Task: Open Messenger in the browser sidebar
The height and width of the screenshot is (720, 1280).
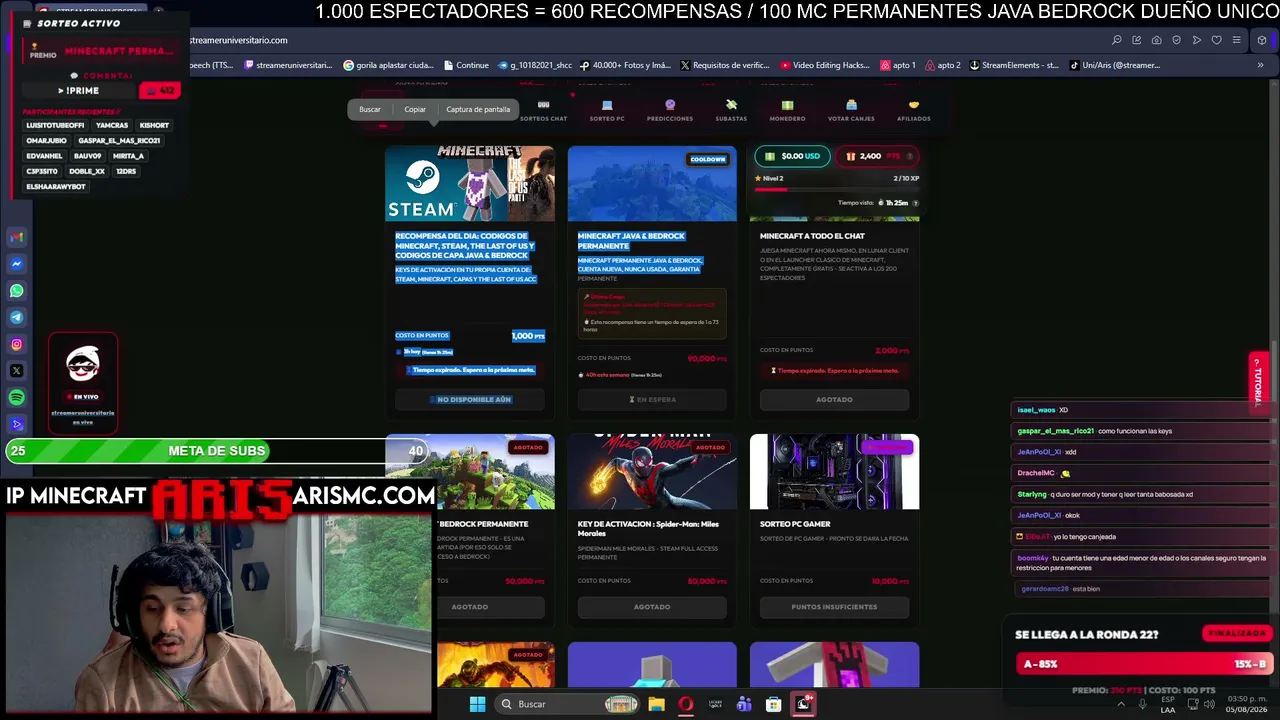Action: click(x=16, y=264)
